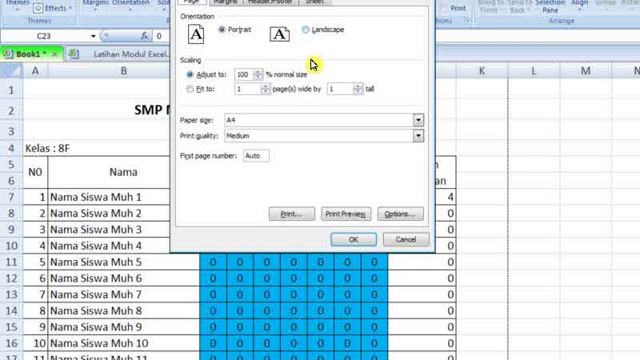Click the Adjust to percent field

(244, 75)
